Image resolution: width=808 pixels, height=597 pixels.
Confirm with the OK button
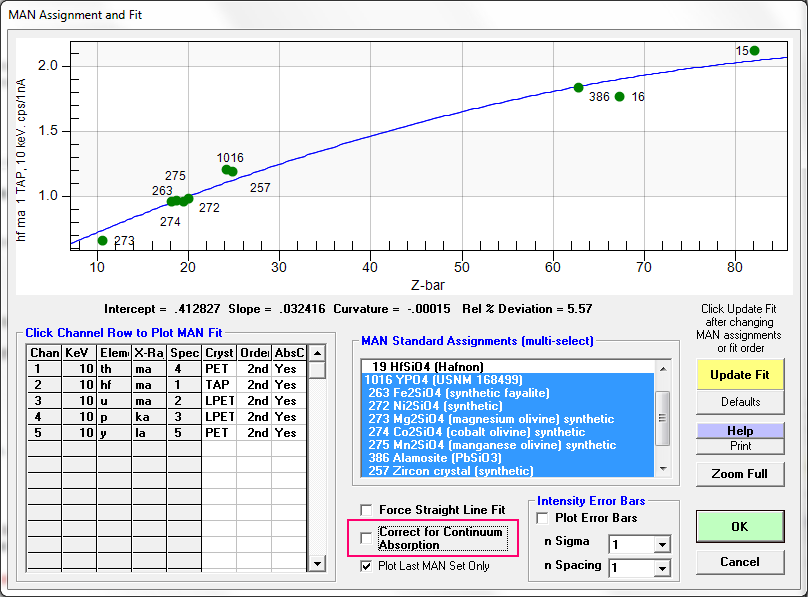(x=741, y=526)
